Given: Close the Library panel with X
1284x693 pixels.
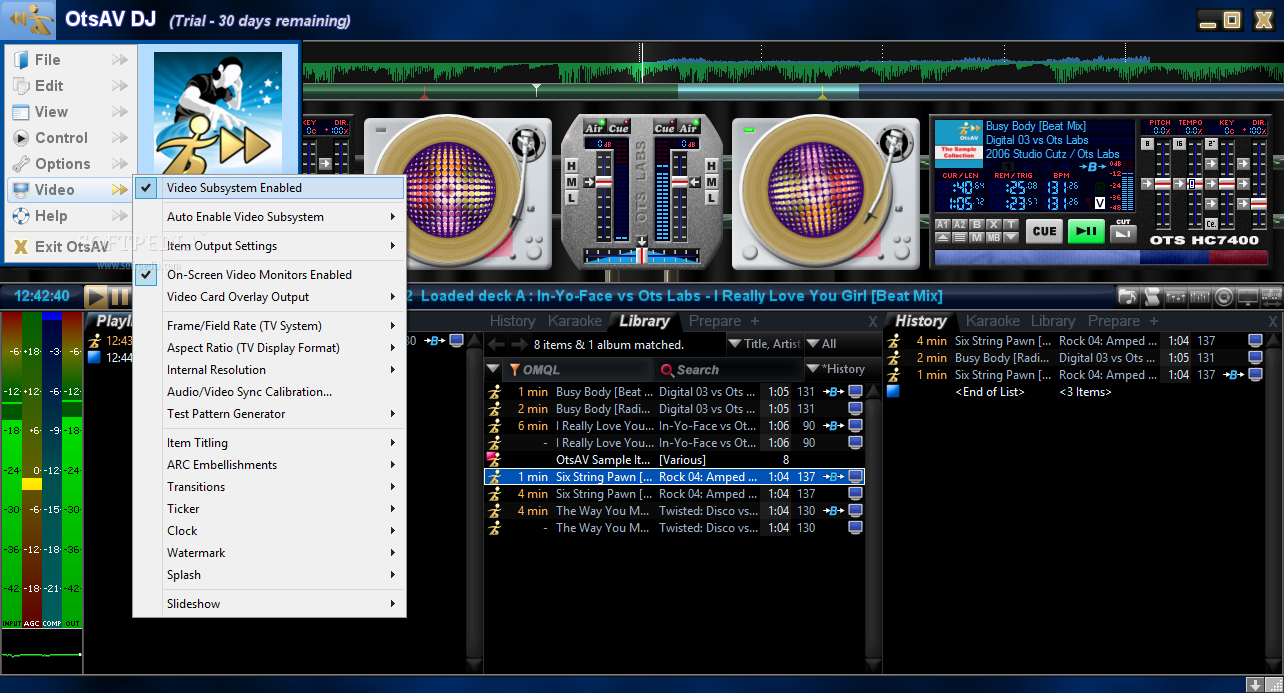Looking at the screenshot, I should tap(872, 322).
